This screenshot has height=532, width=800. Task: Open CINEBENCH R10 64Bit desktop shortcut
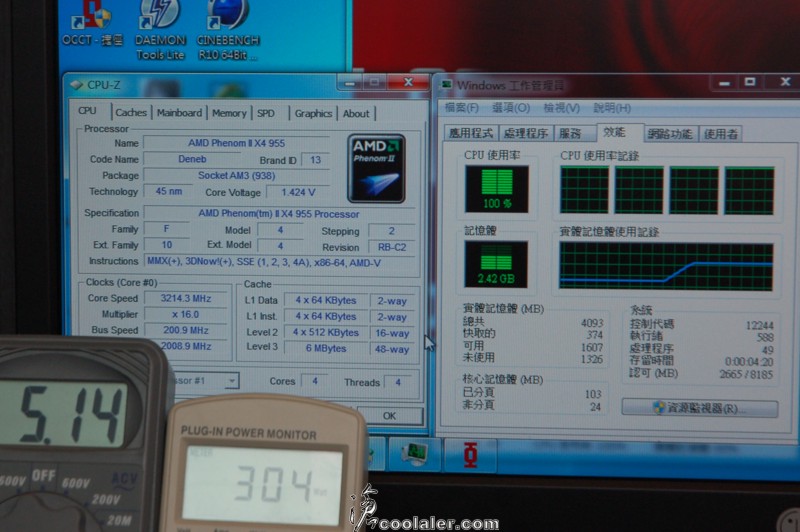[x=228, y=30]
